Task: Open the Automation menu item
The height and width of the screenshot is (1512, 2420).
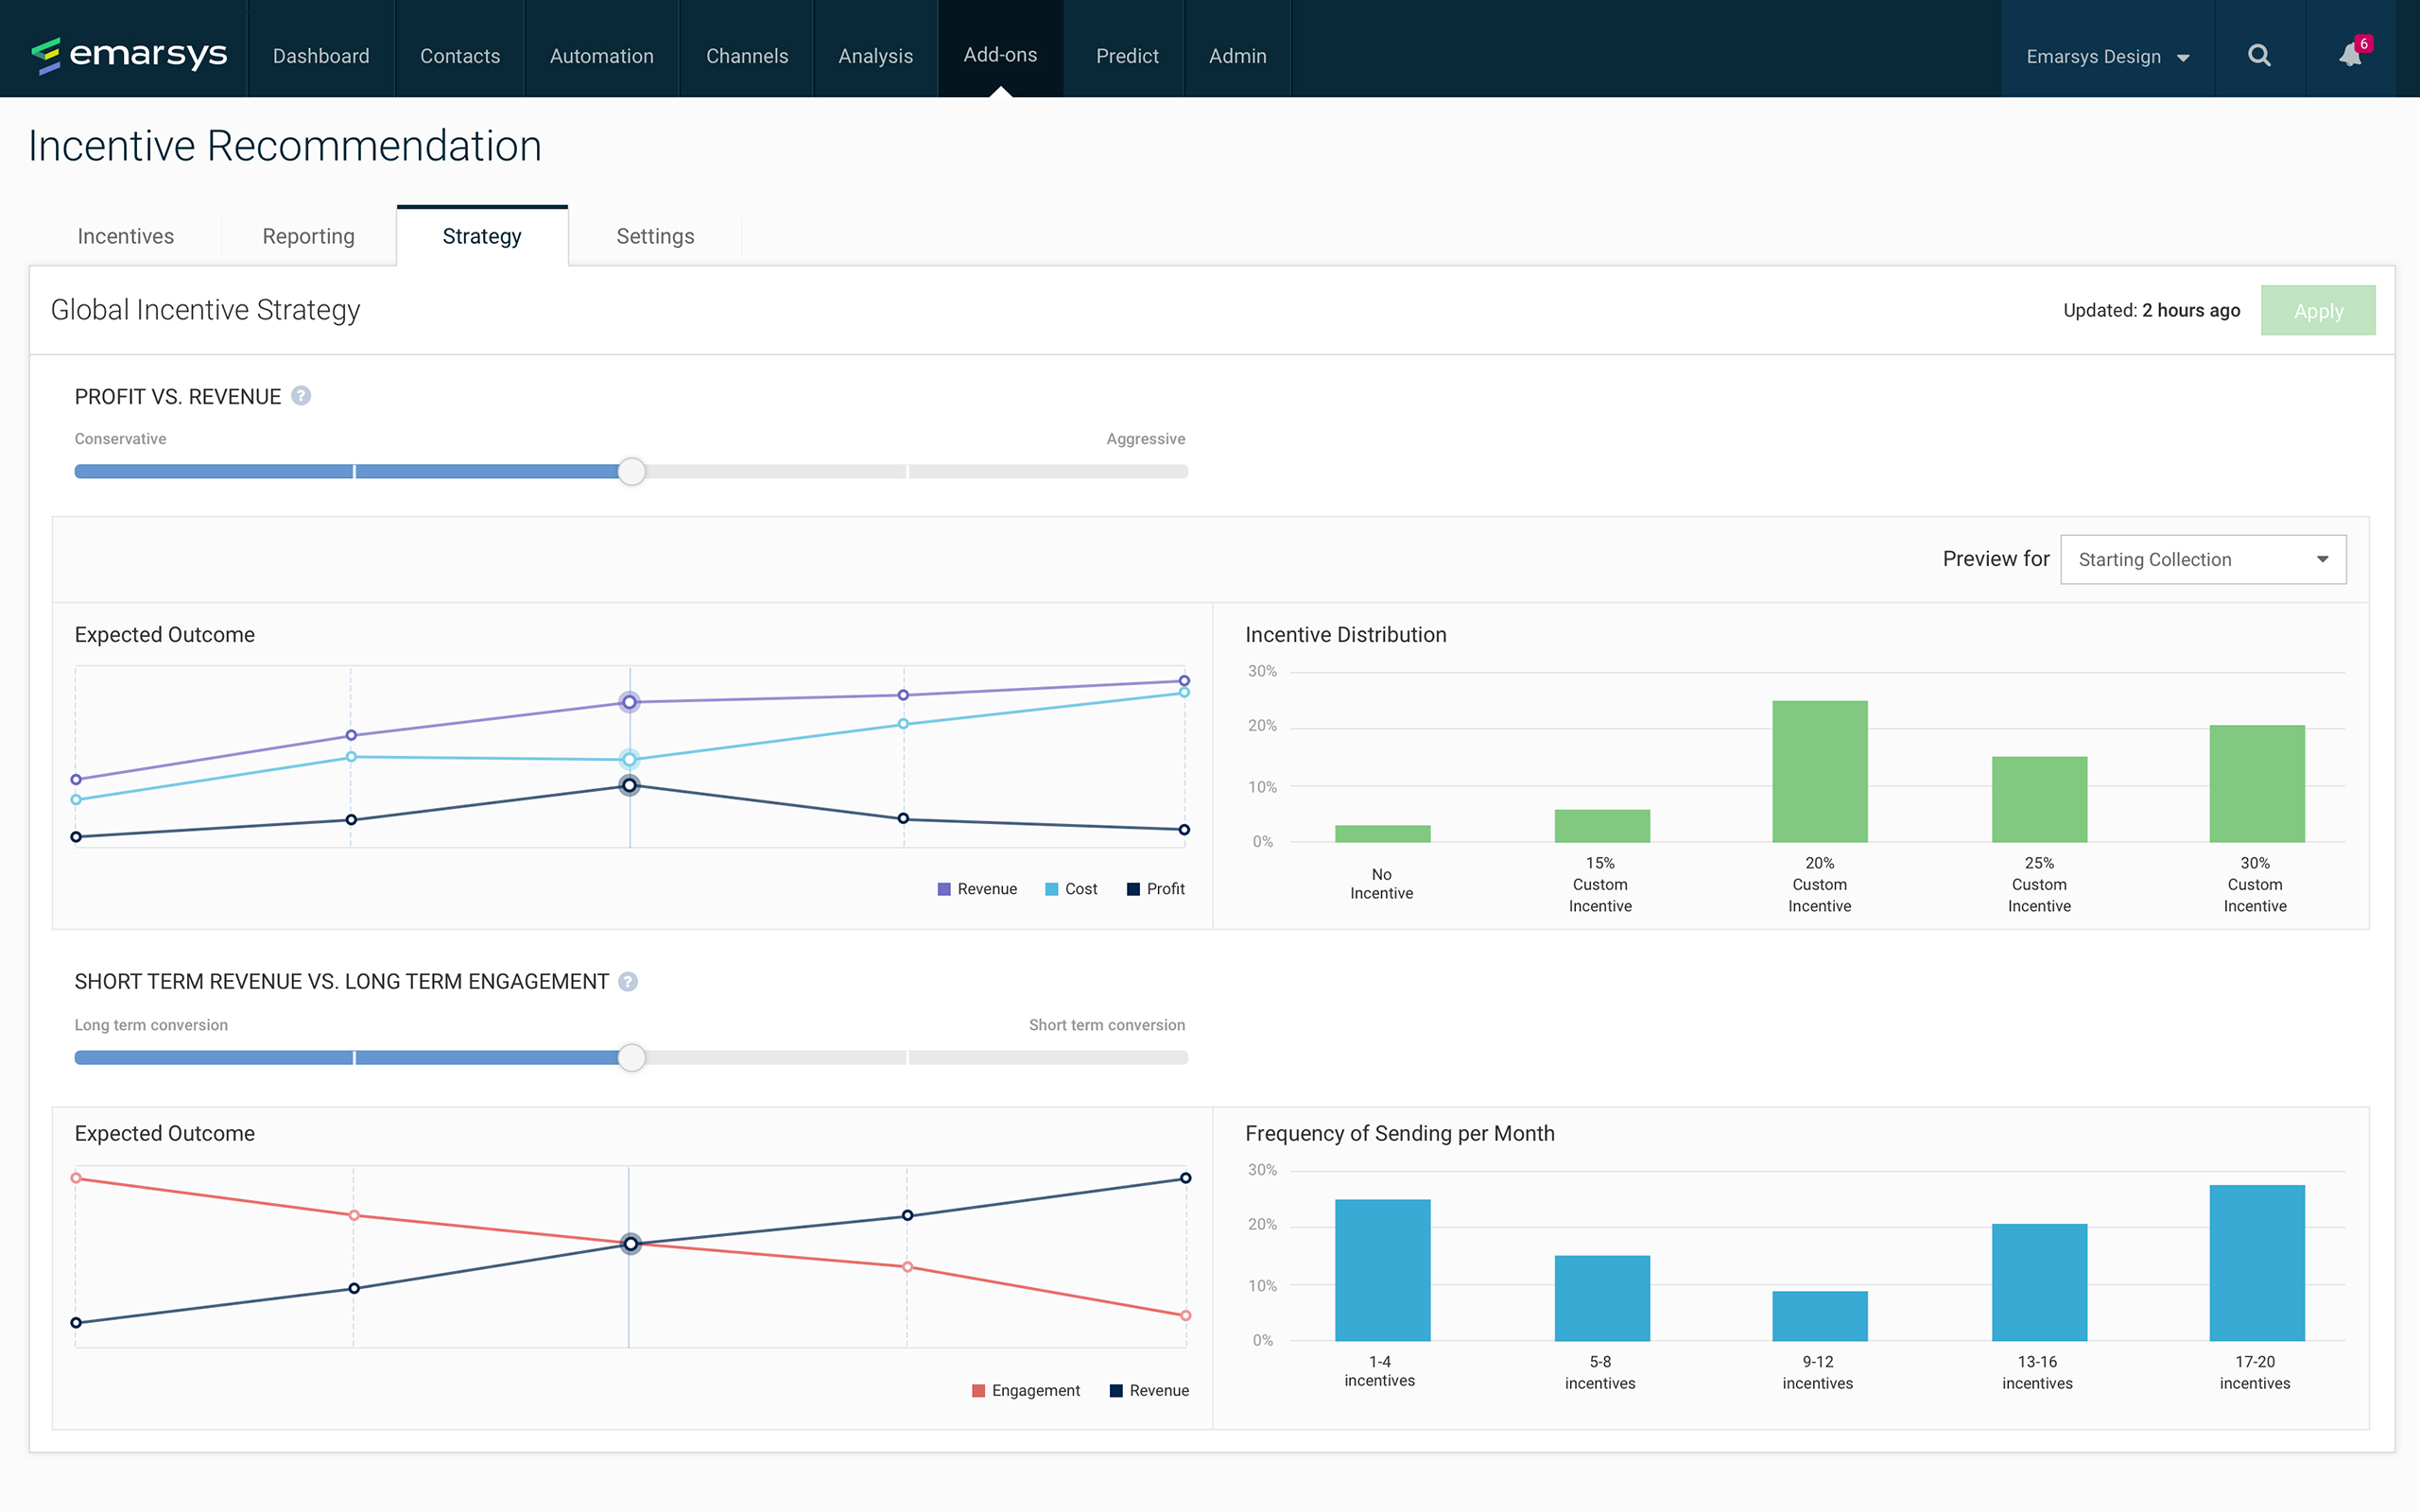Action: (601, 56)
